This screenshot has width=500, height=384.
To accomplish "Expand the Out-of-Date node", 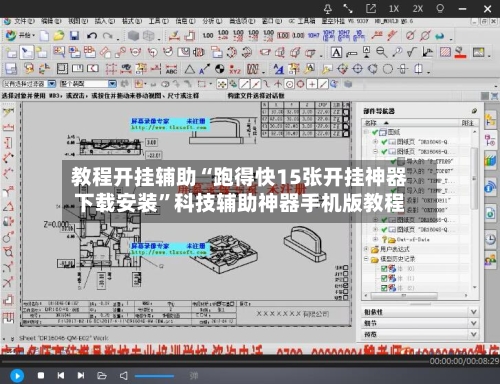I will [375, 239].
